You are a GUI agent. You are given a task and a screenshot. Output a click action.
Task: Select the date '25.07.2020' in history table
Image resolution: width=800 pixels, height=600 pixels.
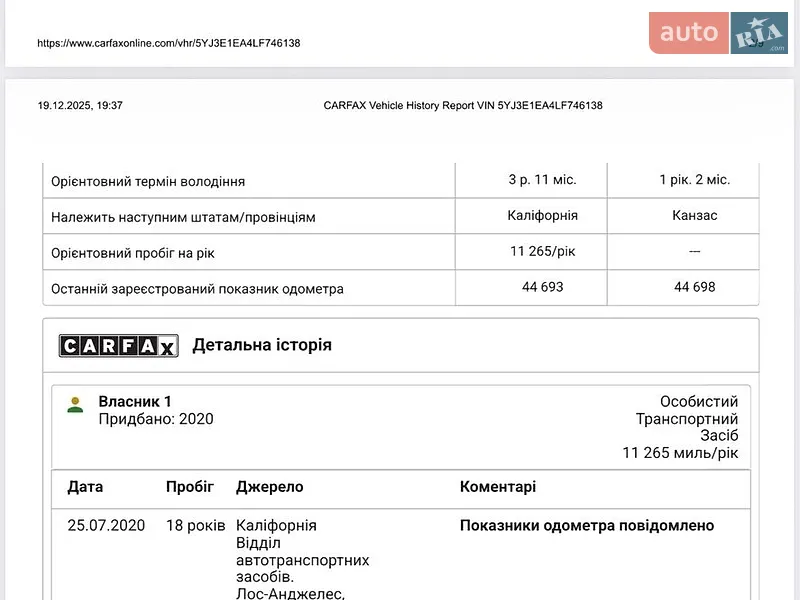[106, 526]
